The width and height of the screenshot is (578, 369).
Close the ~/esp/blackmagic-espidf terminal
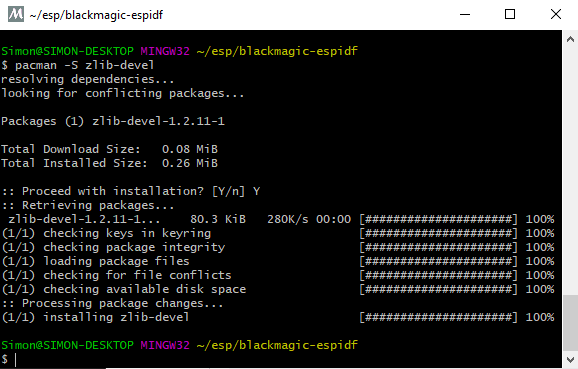[x=556, y=14]
